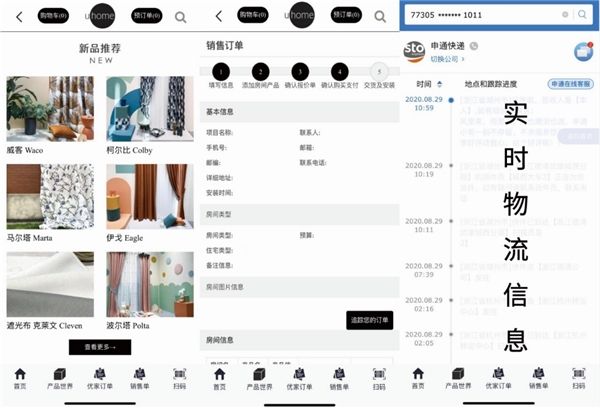Clear the tracking number with the X icon
This screenshot has width=600, height=408.
(564, 15)
